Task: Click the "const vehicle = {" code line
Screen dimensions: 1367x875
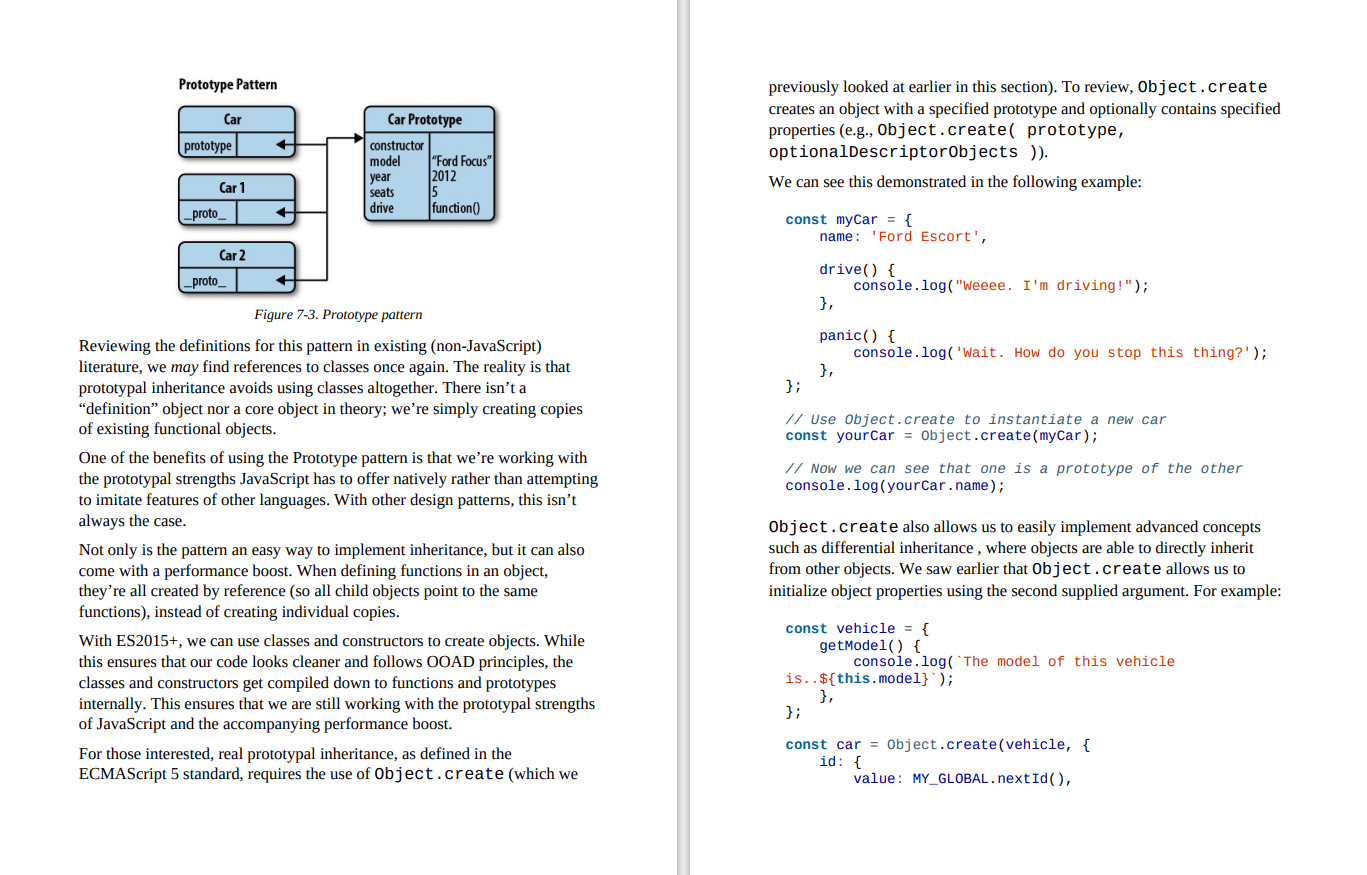Action: [857, 628]
